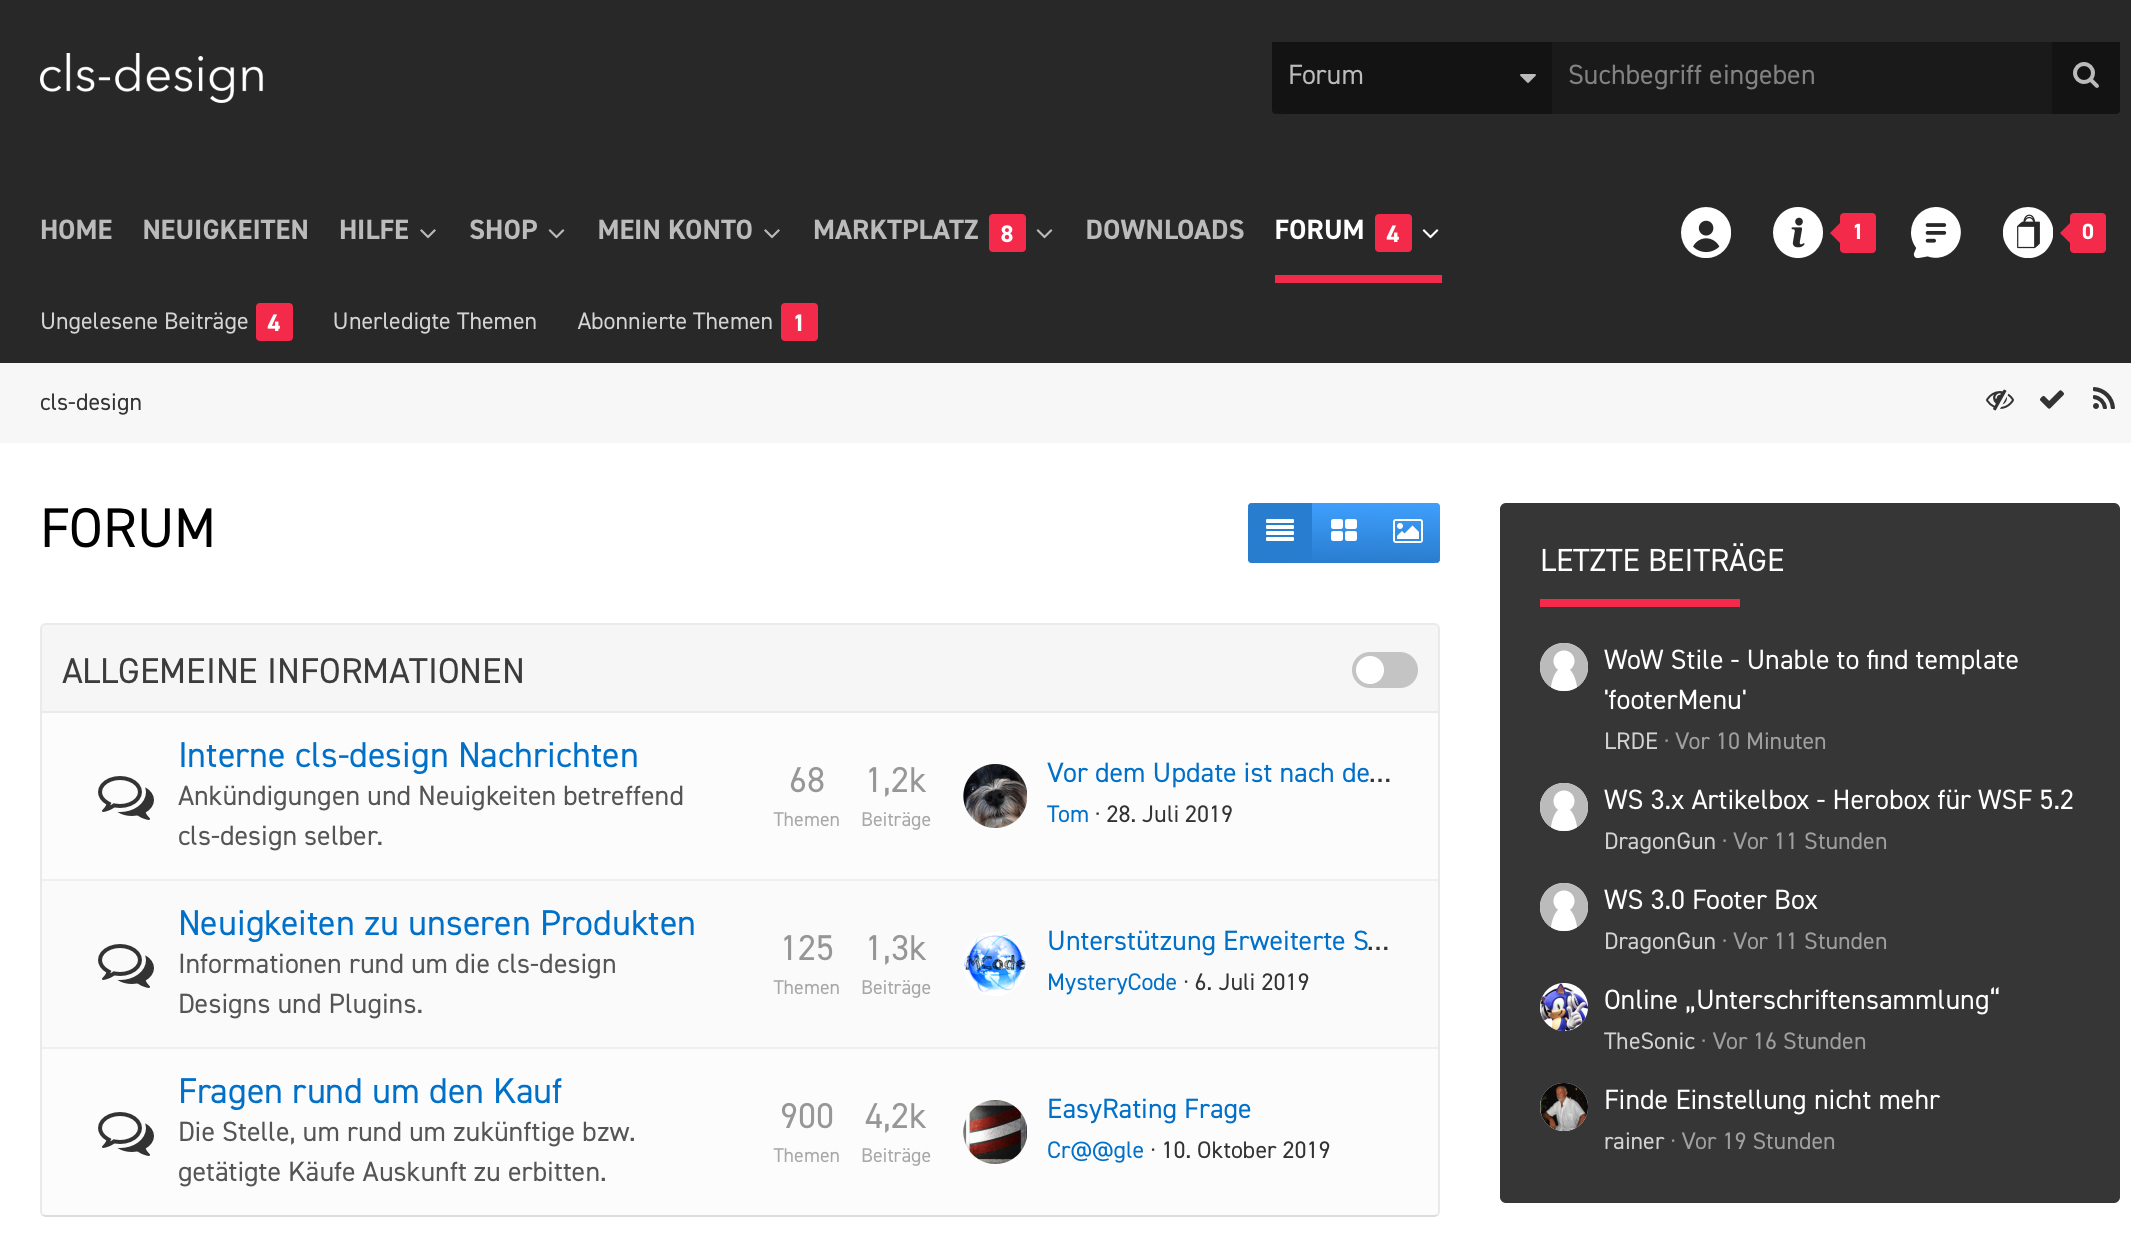
Task: Open the Forum search scope dropdown
Action: click(1410, 77)
